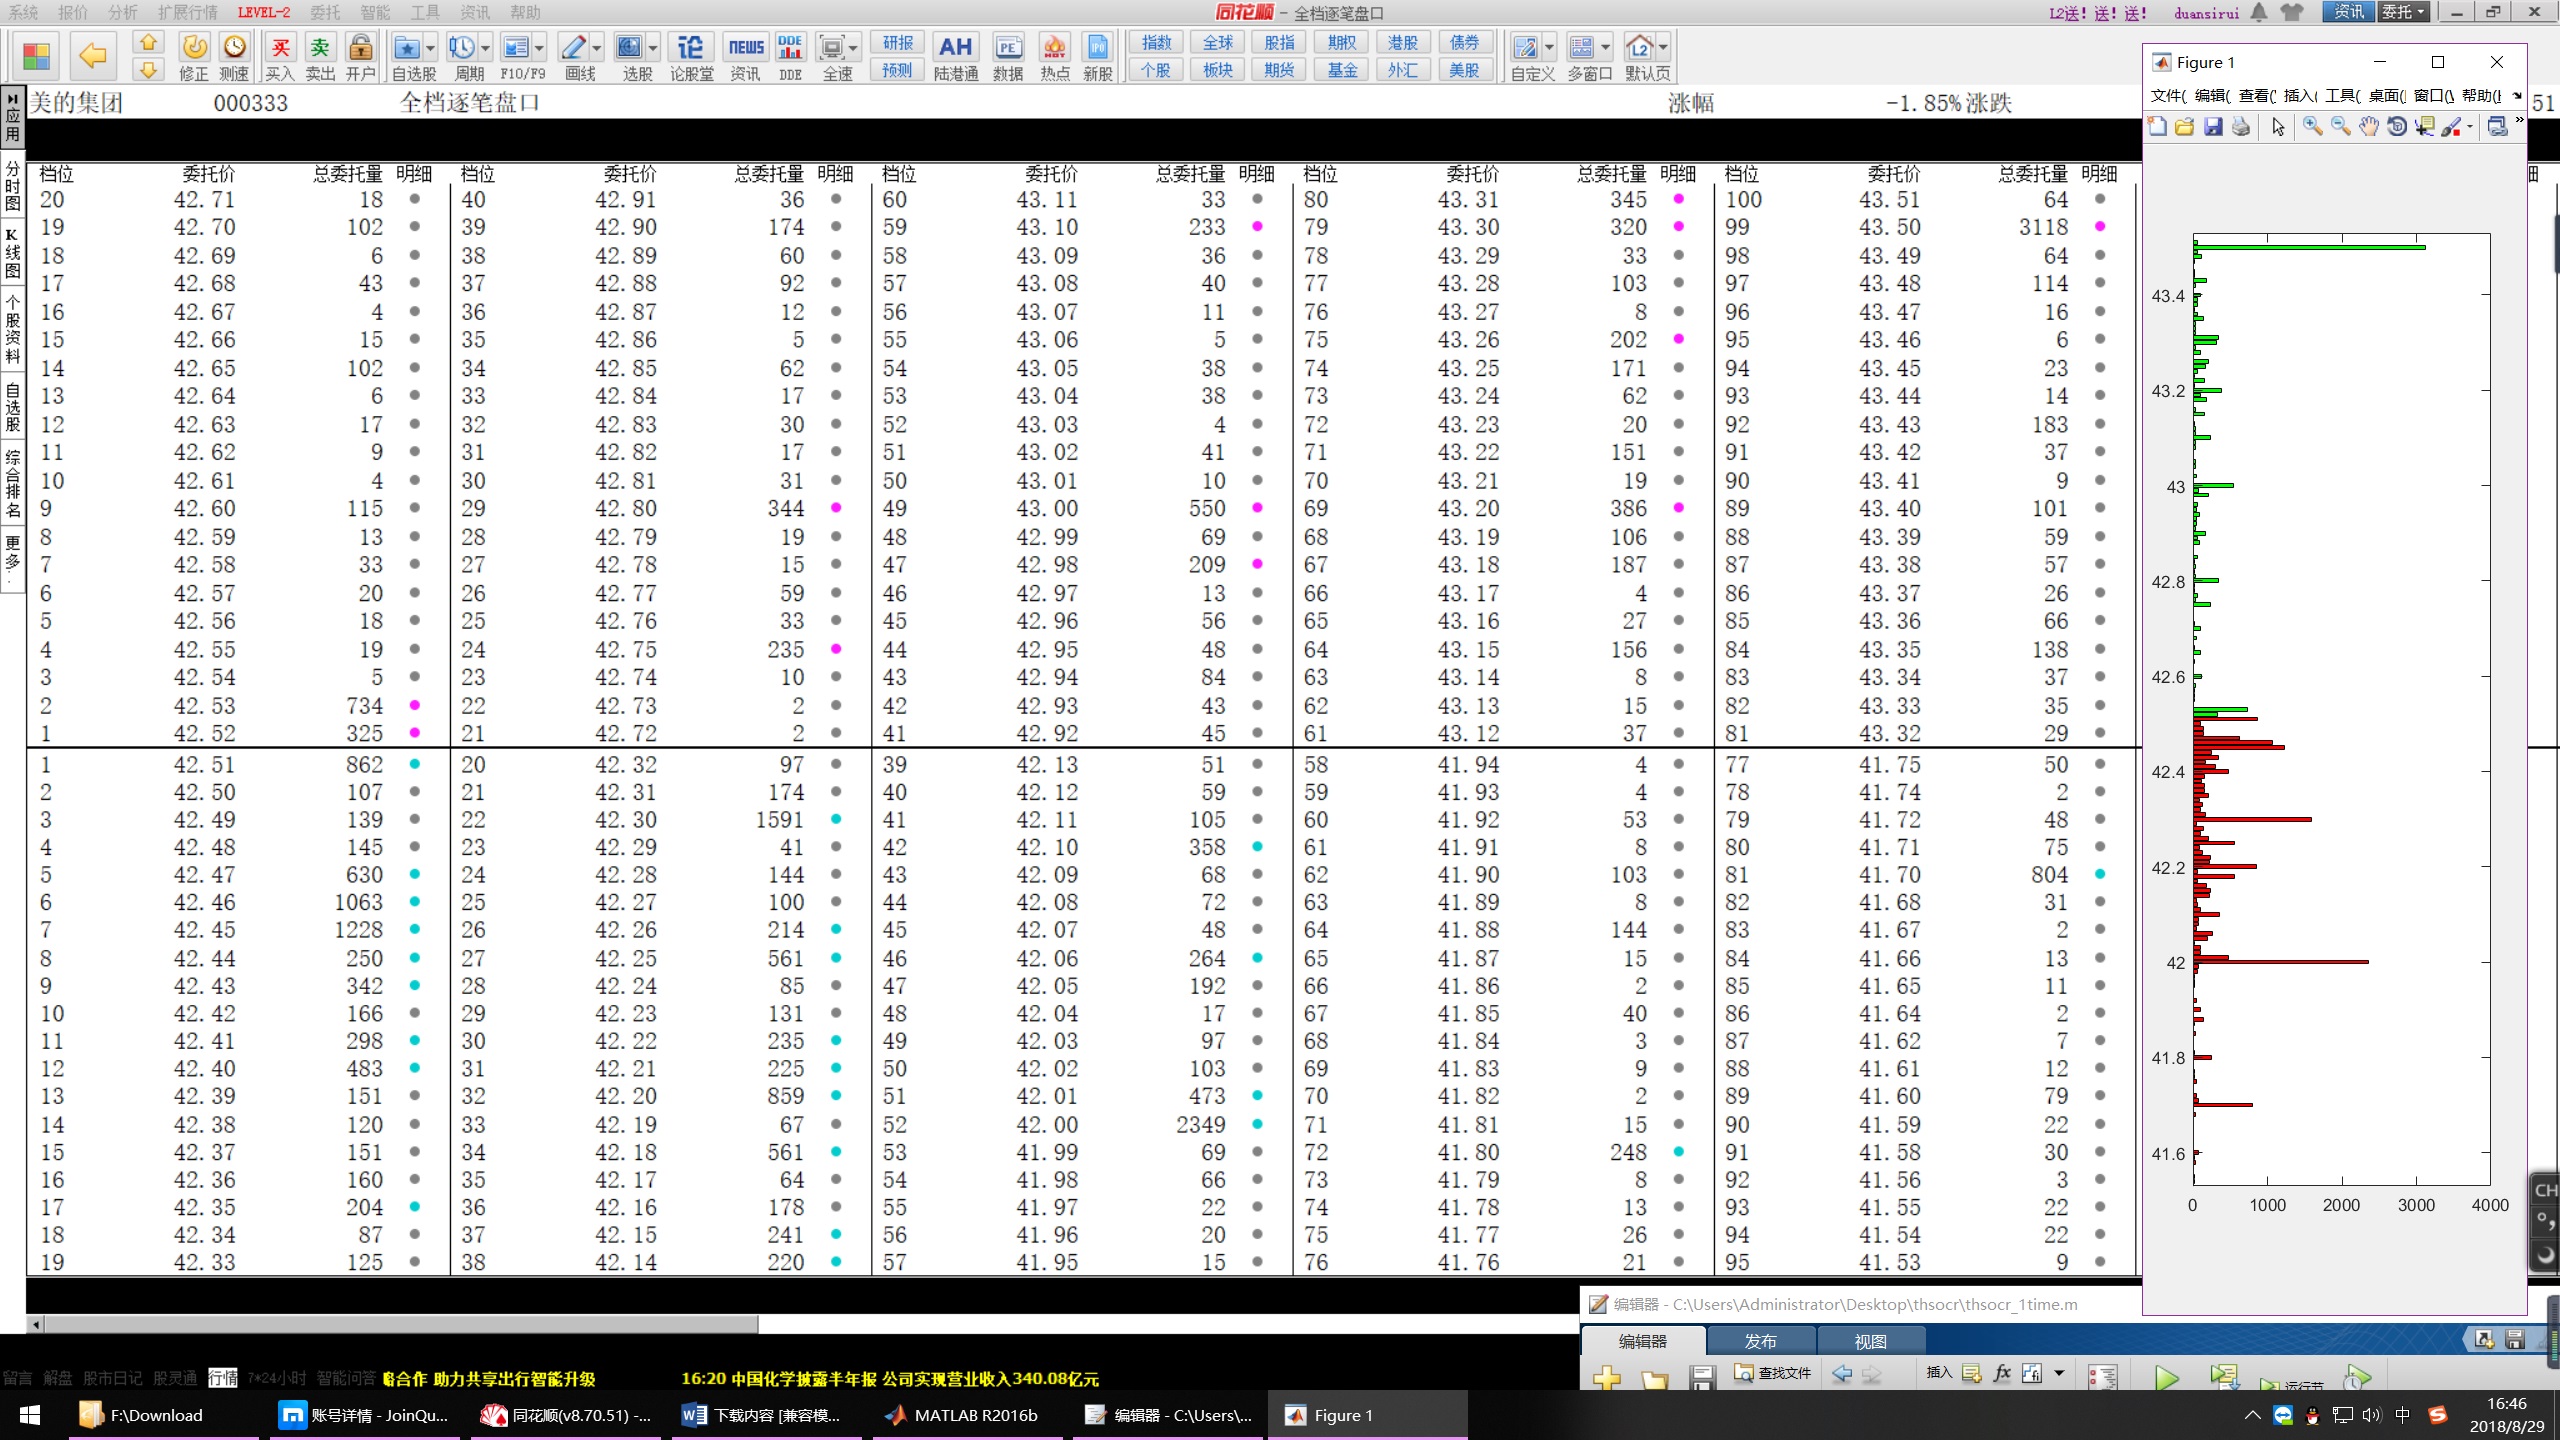
Task: Click the 资讯 title bar button
Action: coord(2348,12)
